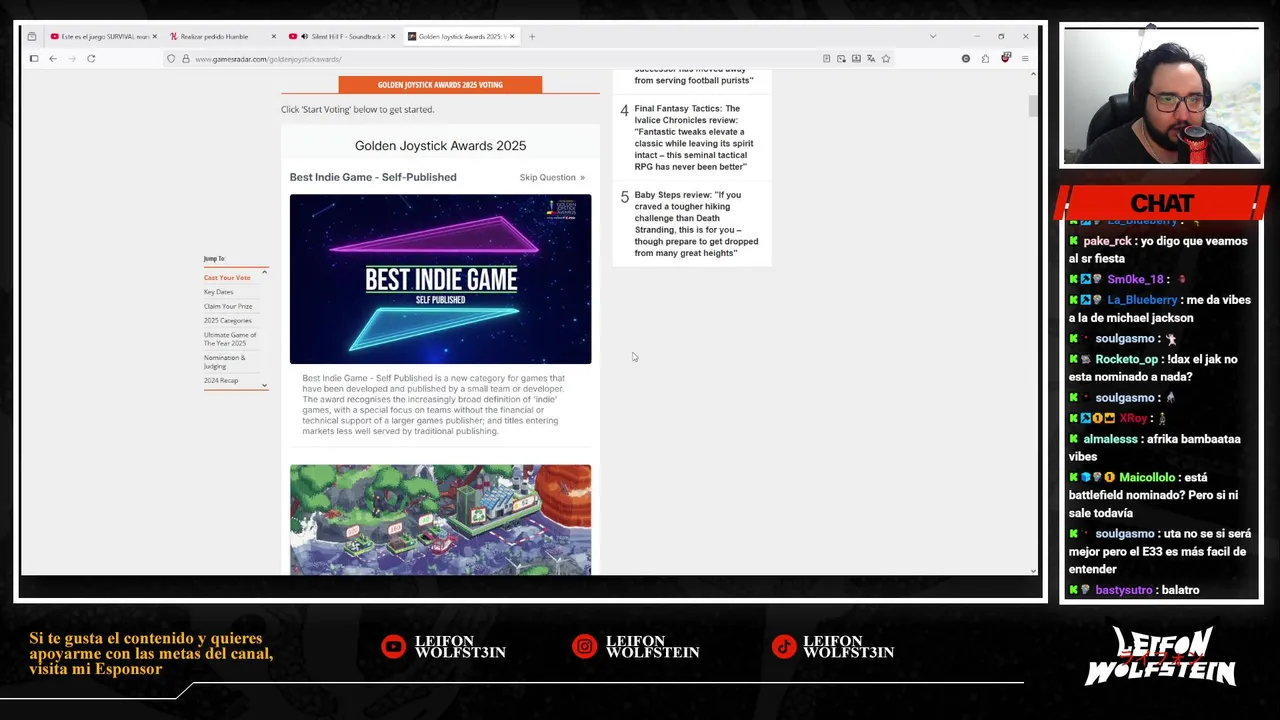This screenshot has height=720, width=1280.
Task: Click the page vertical scrollbar thumb
Action: tap(1033, 106)
